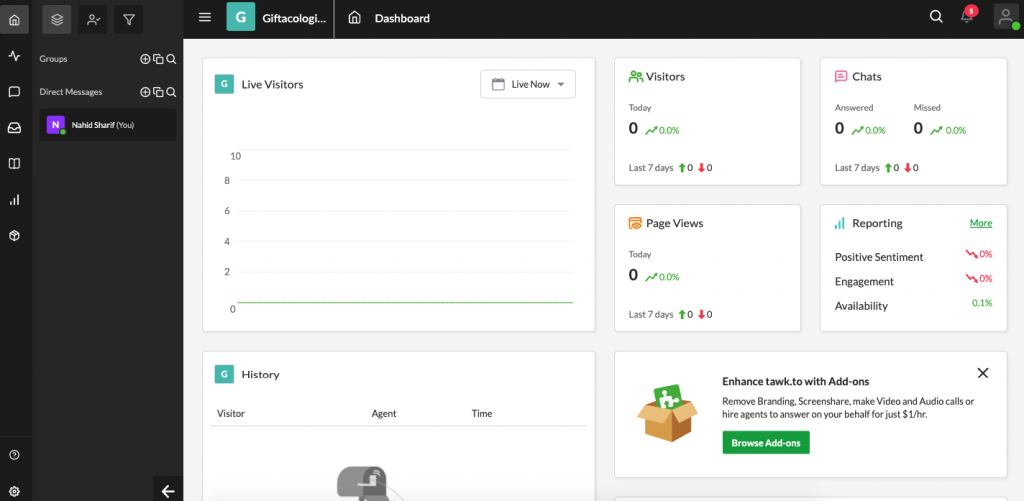This screenshot has height=501, width=1024.
Task: Click the Answered chats label
Action: [x=854, y=108]
